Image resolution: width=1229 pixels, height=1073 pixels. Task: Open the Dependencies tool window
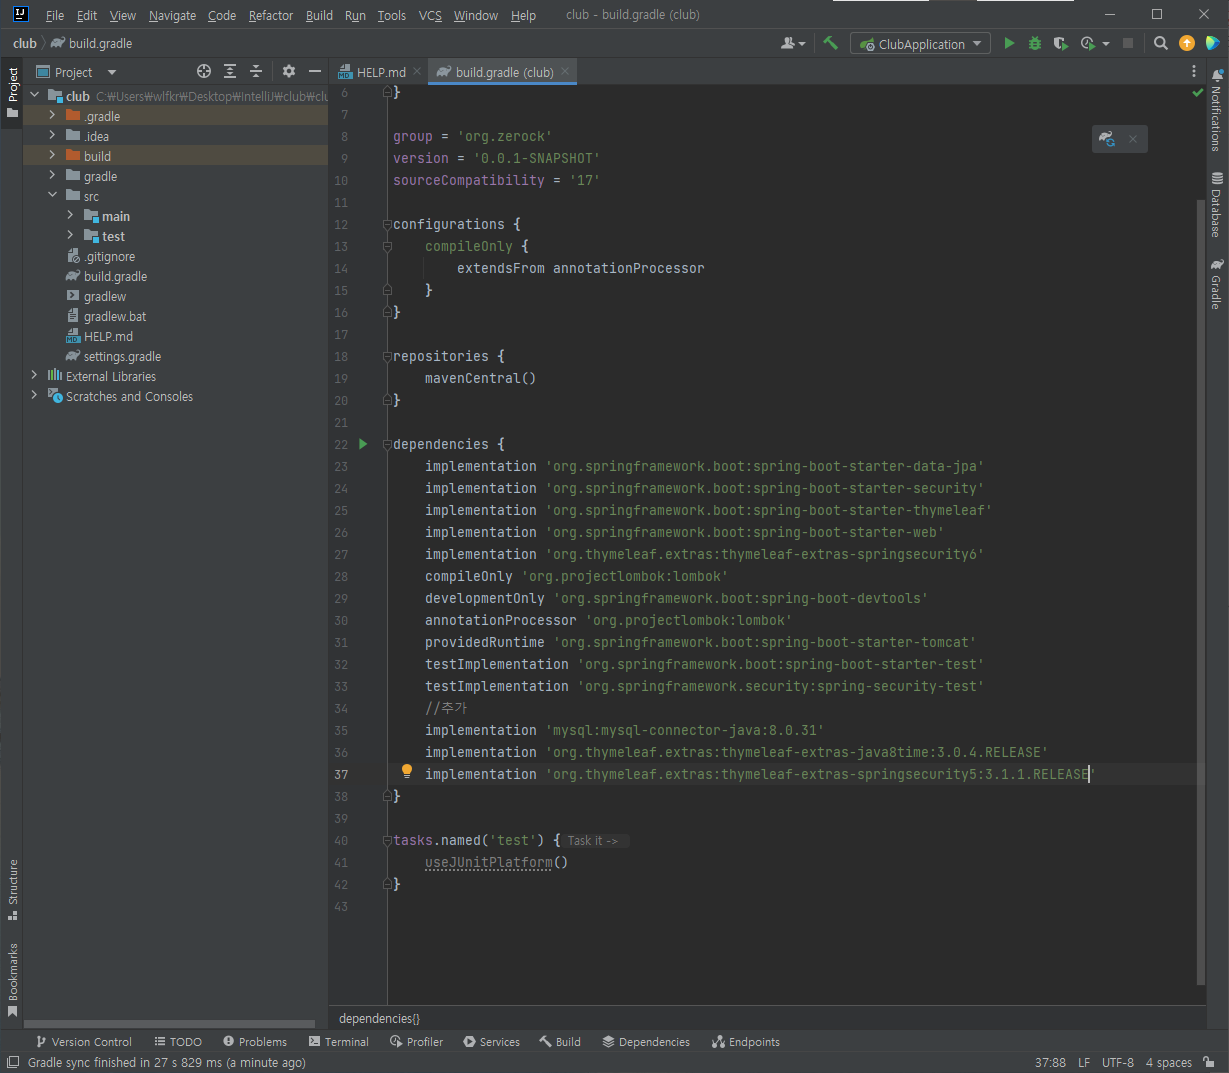coord(646,1042)
